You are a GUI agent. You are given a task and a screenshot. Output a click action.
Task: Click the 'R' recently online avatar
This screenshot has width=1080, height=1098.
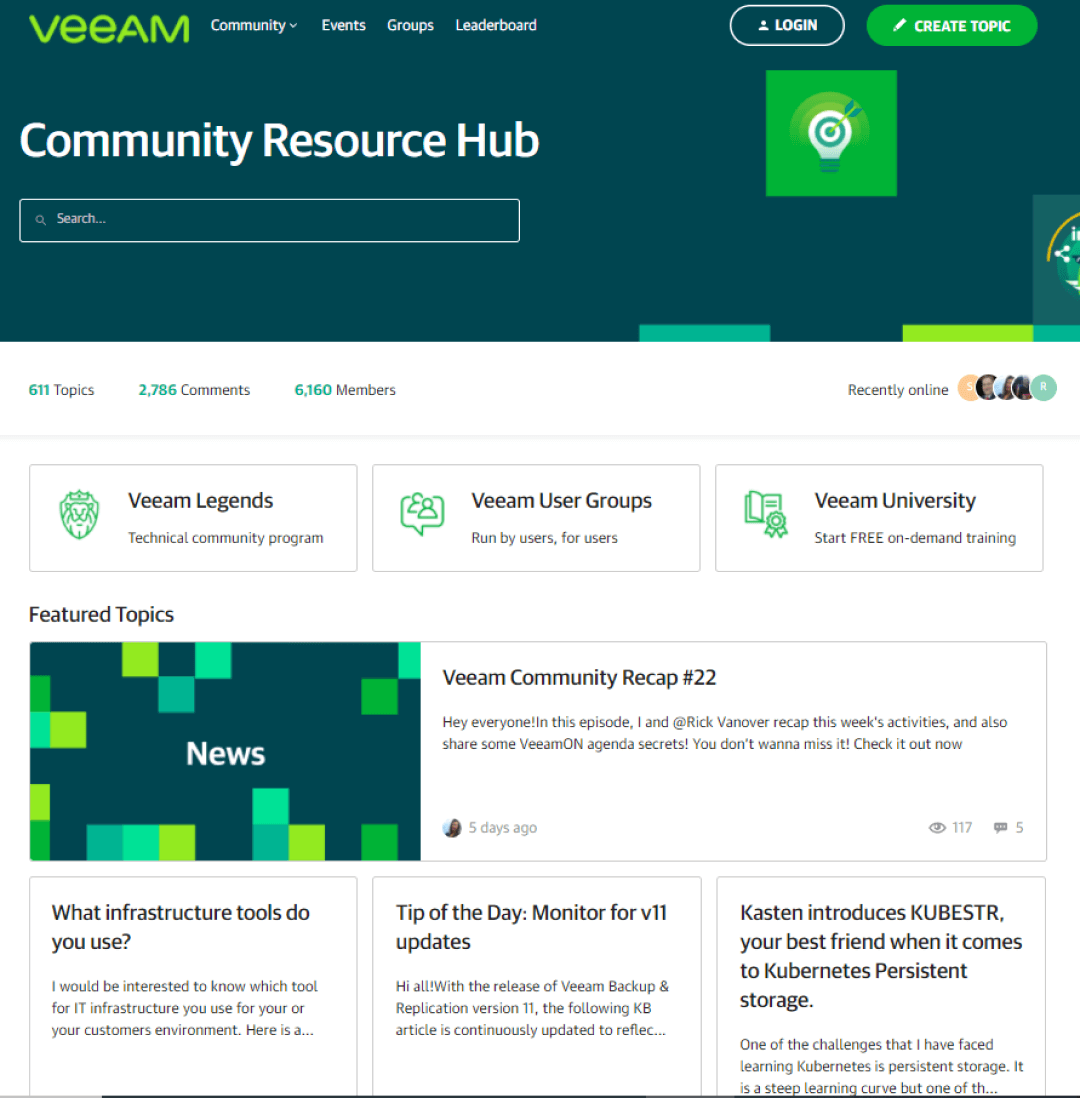1044,388
